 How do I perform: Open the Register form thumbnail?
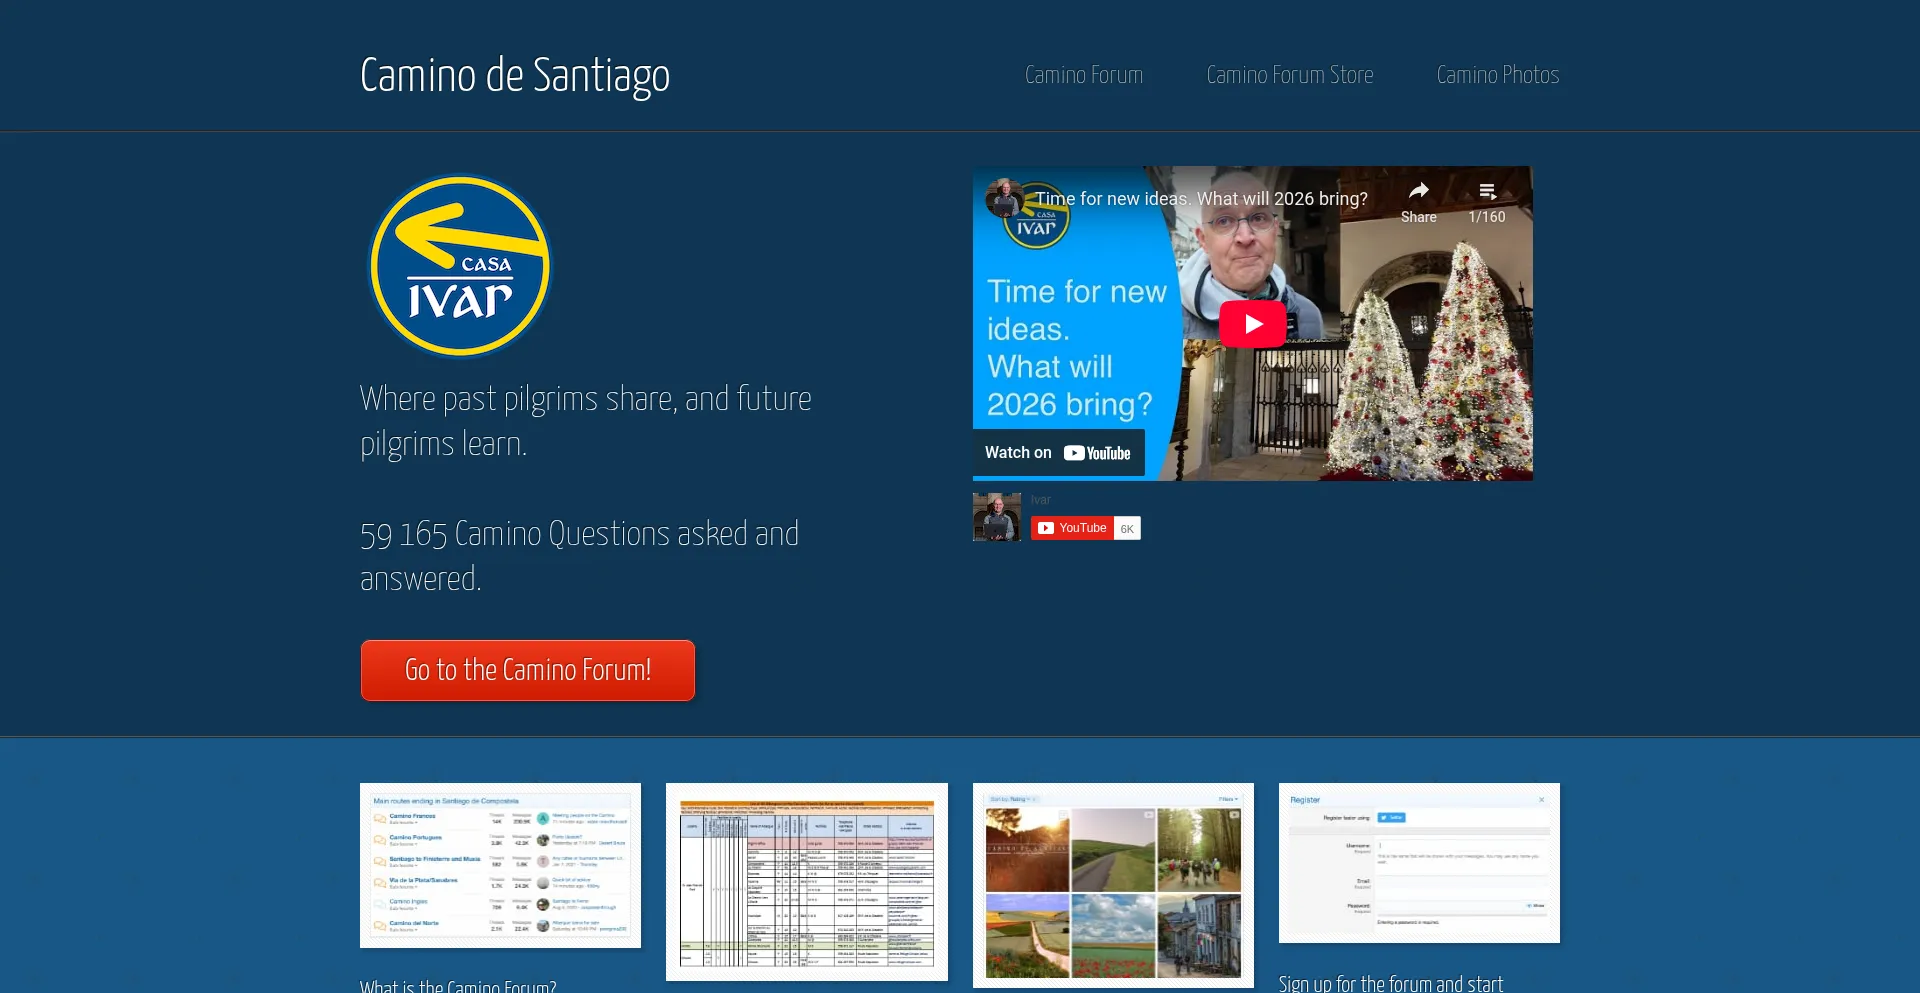coord(1418,863)
